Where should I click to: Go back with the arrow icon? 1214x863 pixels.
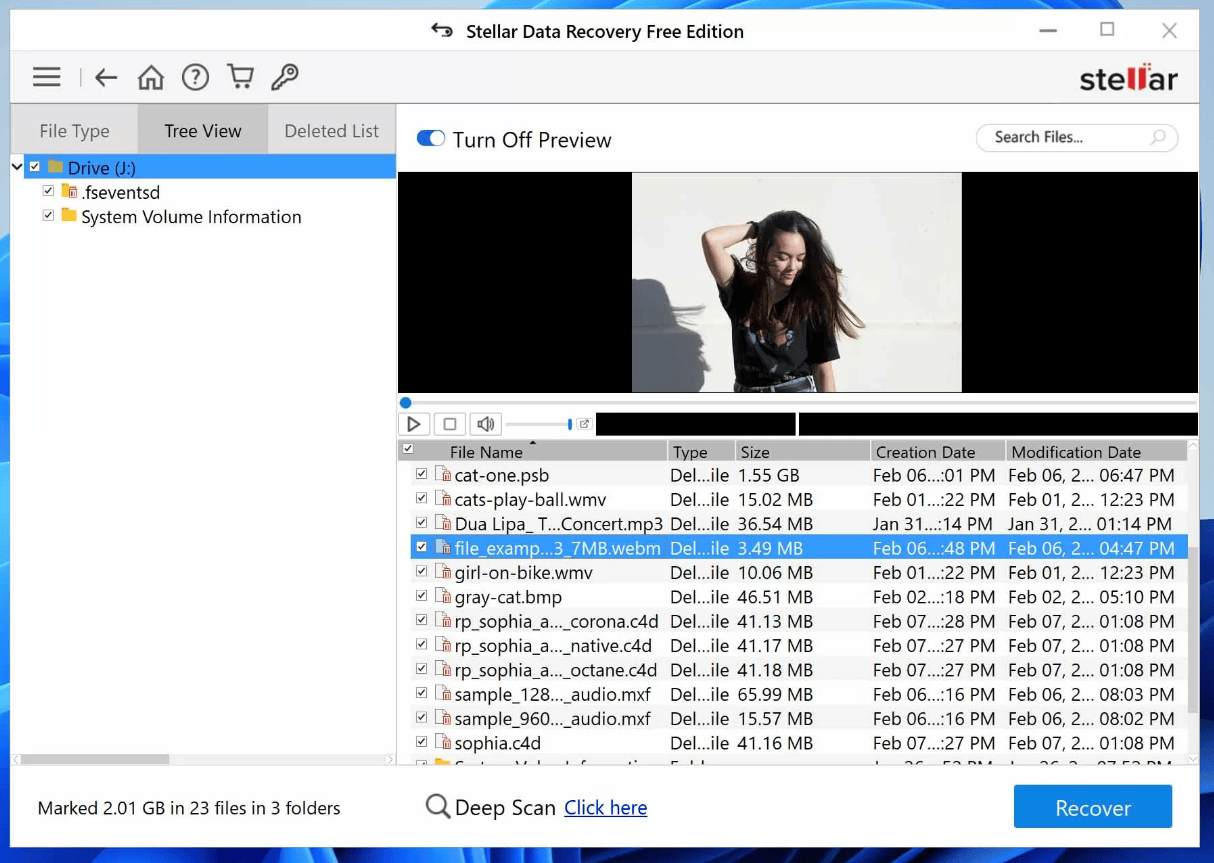pyautogui.click(x=106, y=77)
